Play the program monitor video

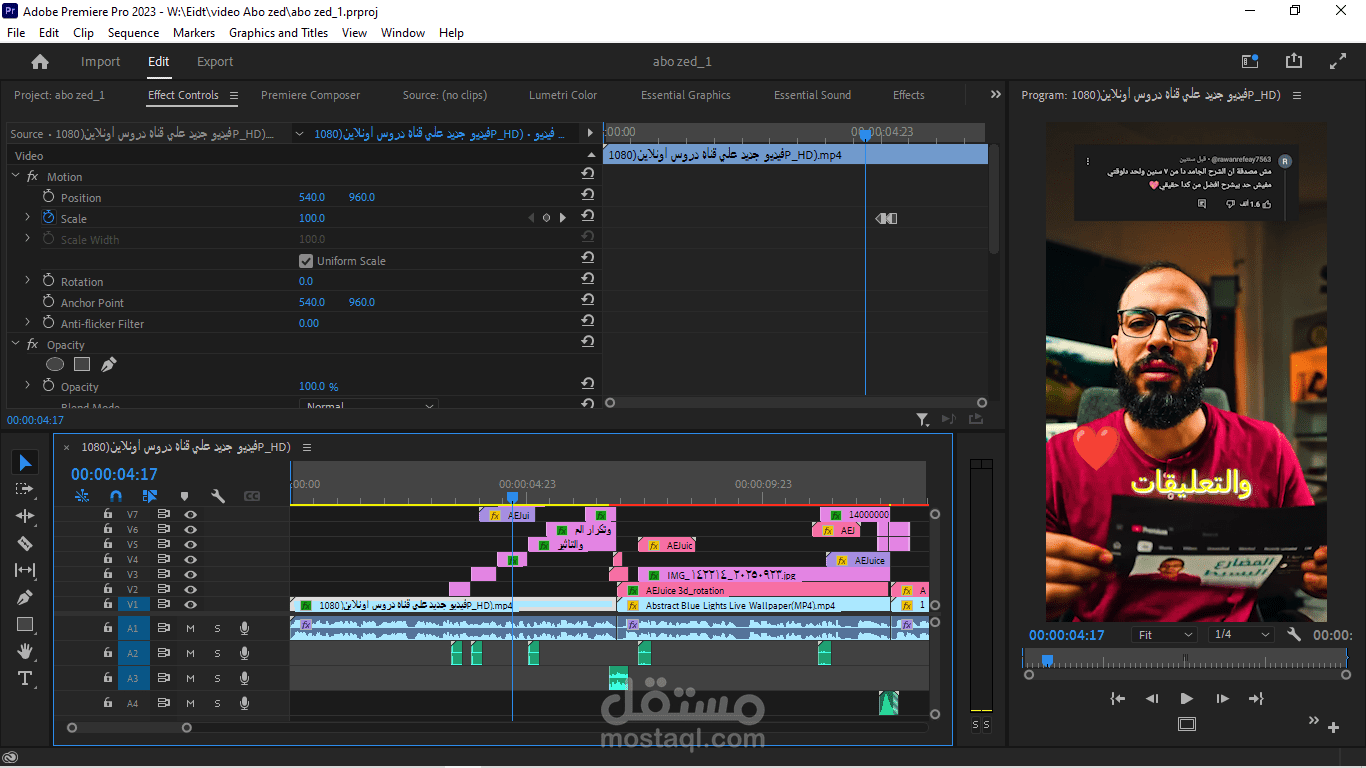click(1186, 698)
